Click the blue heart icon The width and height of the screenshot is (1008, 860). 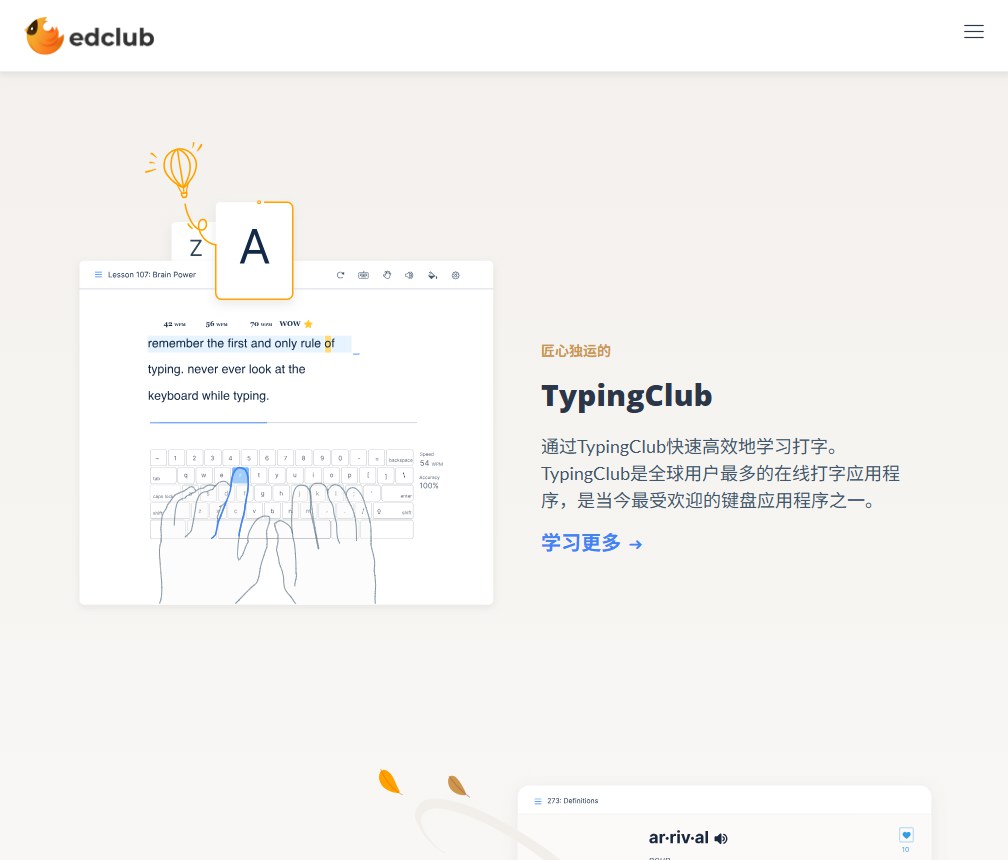[x=906, y=835]
